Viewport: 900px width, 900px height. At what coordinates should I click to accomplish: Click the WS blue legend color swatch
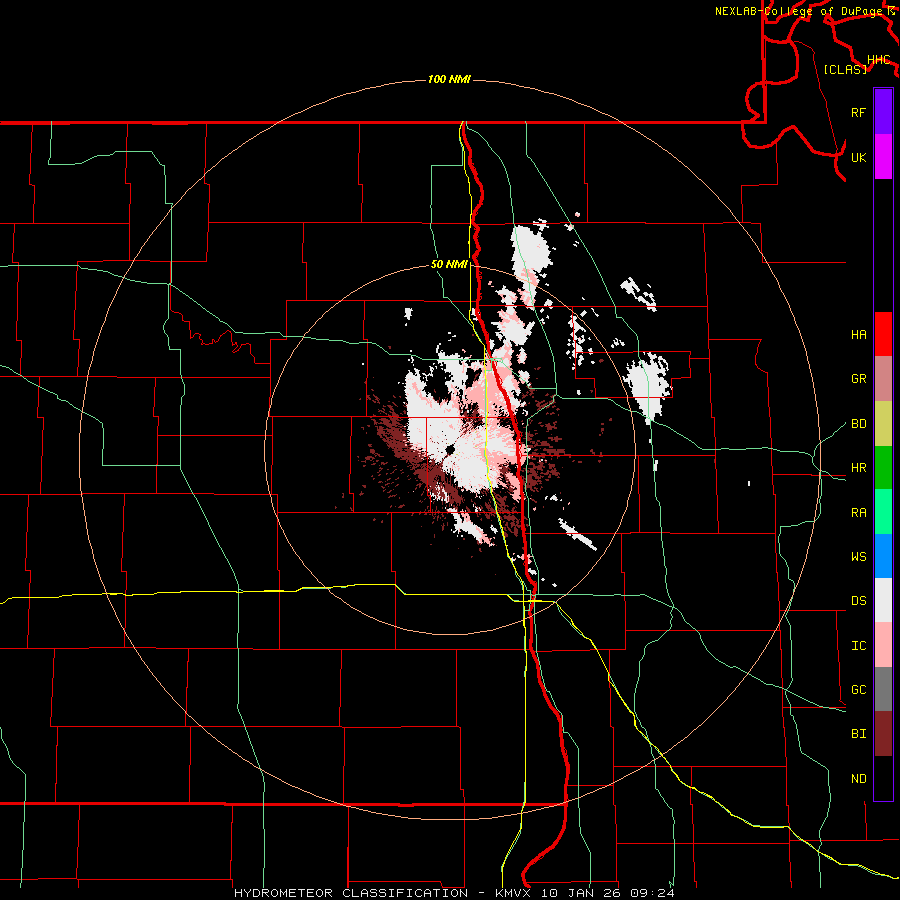(x=883, y=556)
